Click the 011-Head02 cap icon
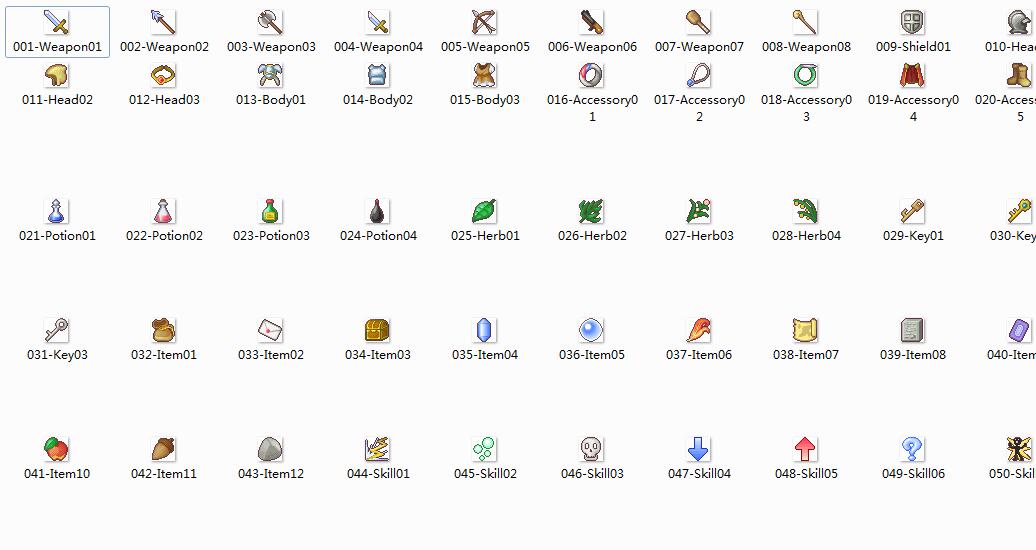The image size is (1036, 550). tap(57, 76)
